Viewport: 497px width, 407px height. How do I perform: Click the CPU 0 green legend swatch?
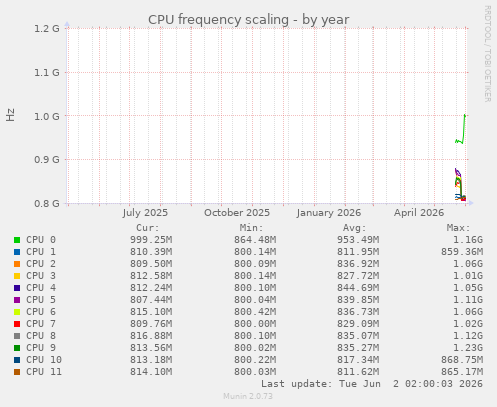click(x=17, y=240)
